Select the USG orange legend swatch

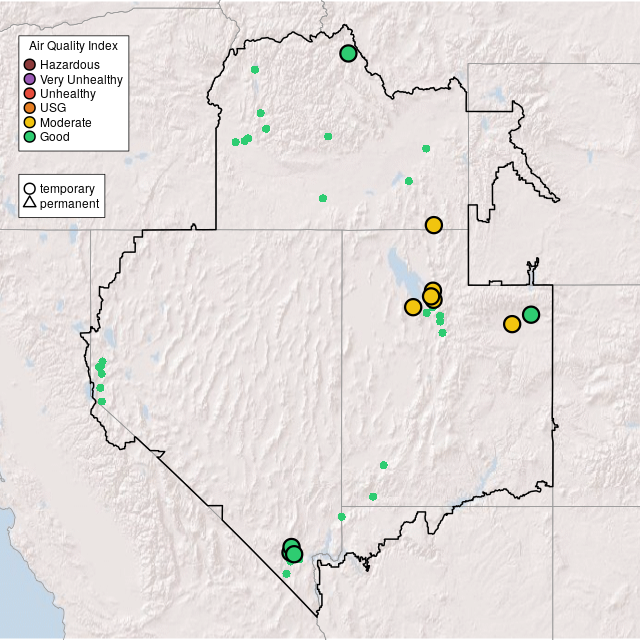(30, 108)
